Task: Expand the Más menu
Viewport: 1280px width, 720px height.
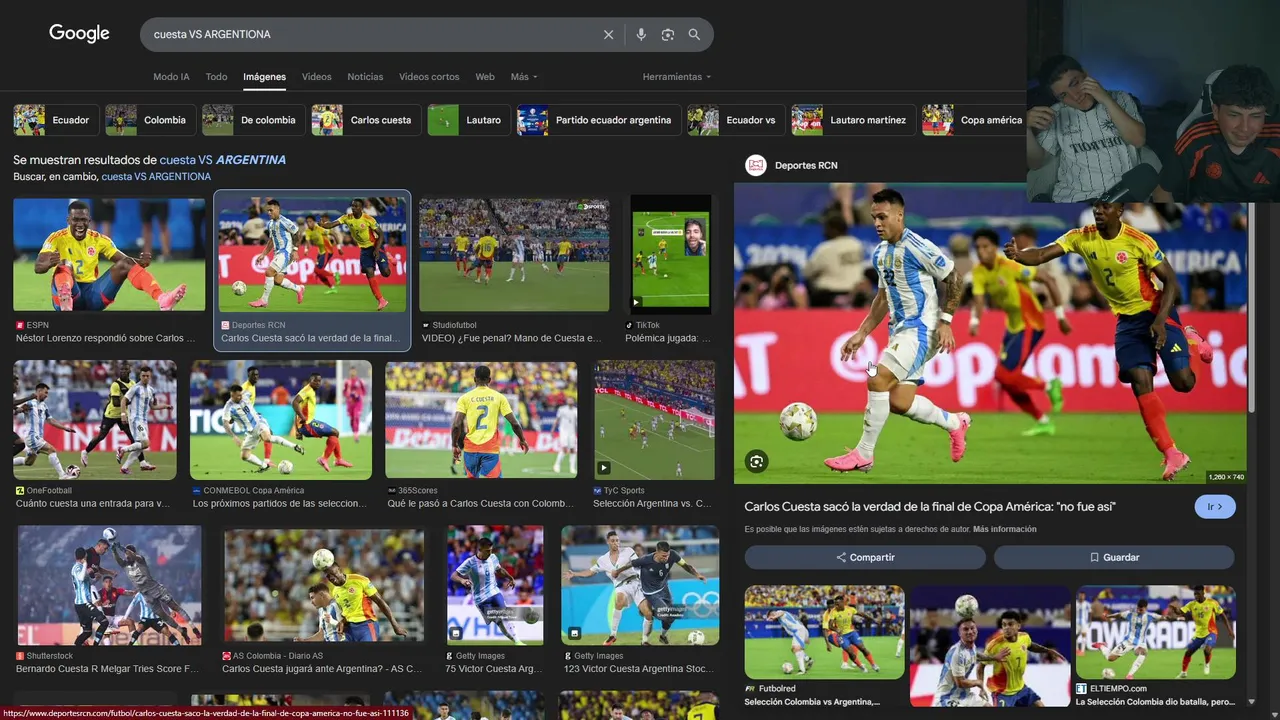Action: [524, 77]
